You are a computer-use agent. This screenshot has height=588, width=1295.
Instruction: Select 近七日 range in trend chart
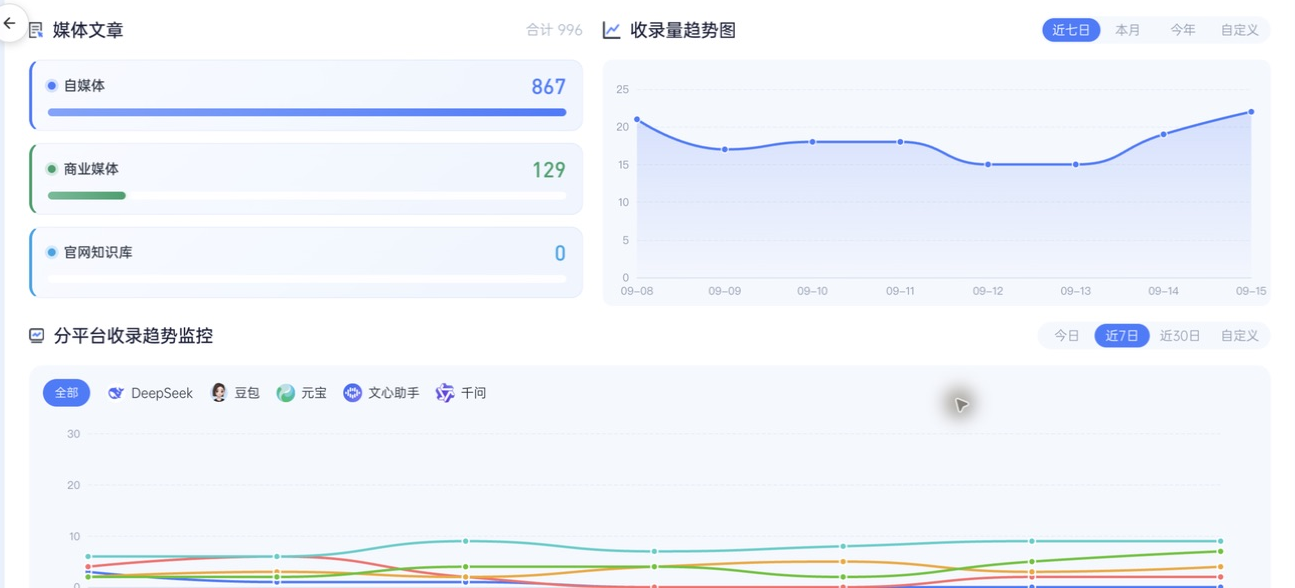1071,30
